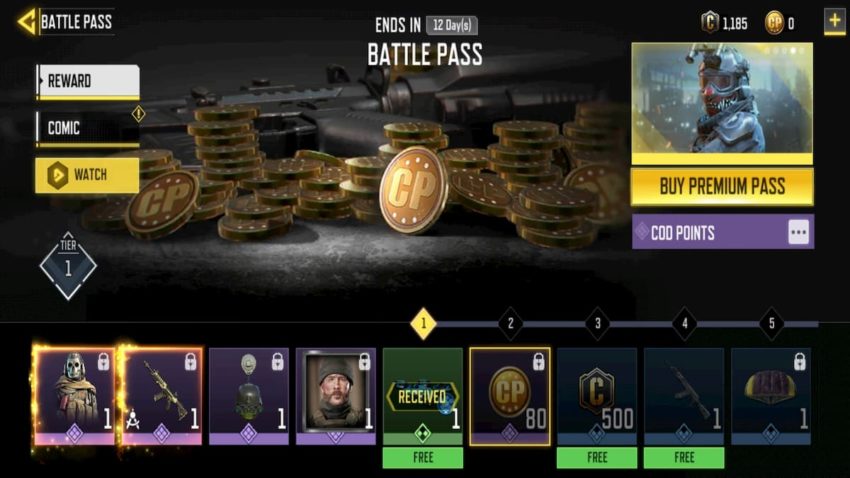The width and height of the screenshot is (850, 478).
Task: Click the Tier 1 diamond badge
Action: [x=68, y=266]
